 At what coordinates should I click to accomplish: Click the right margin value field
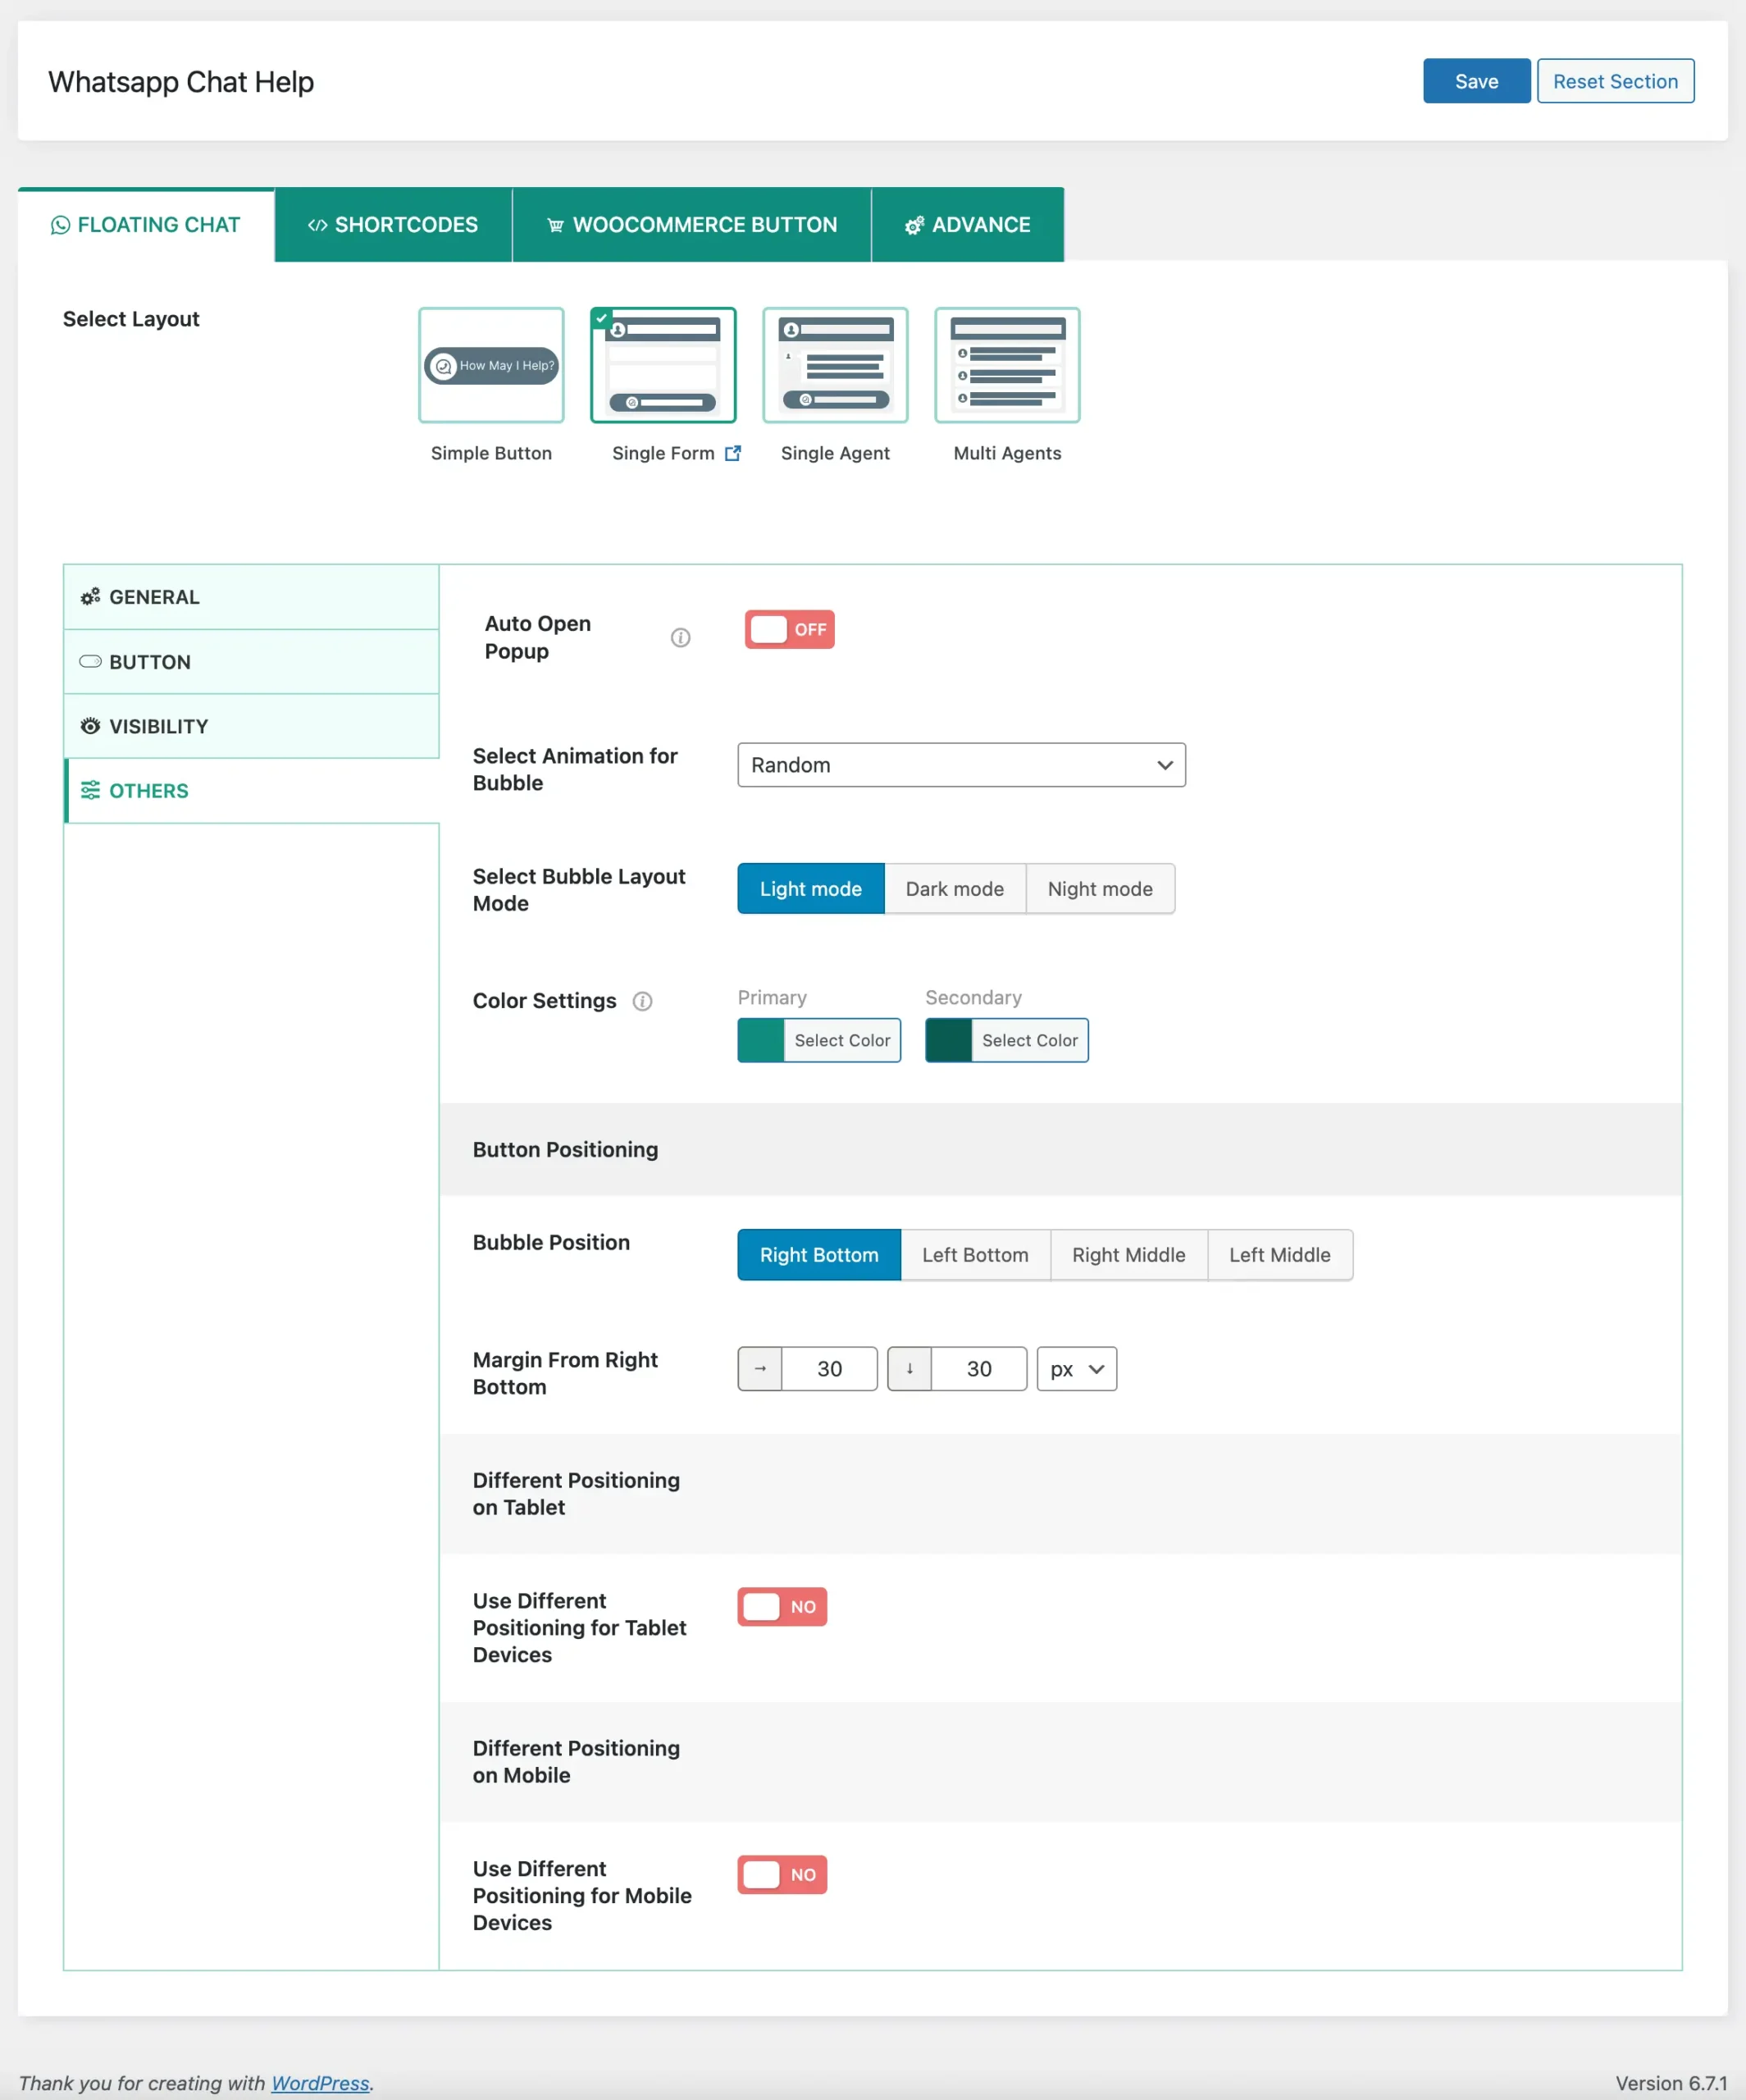tap(829, 1369)
